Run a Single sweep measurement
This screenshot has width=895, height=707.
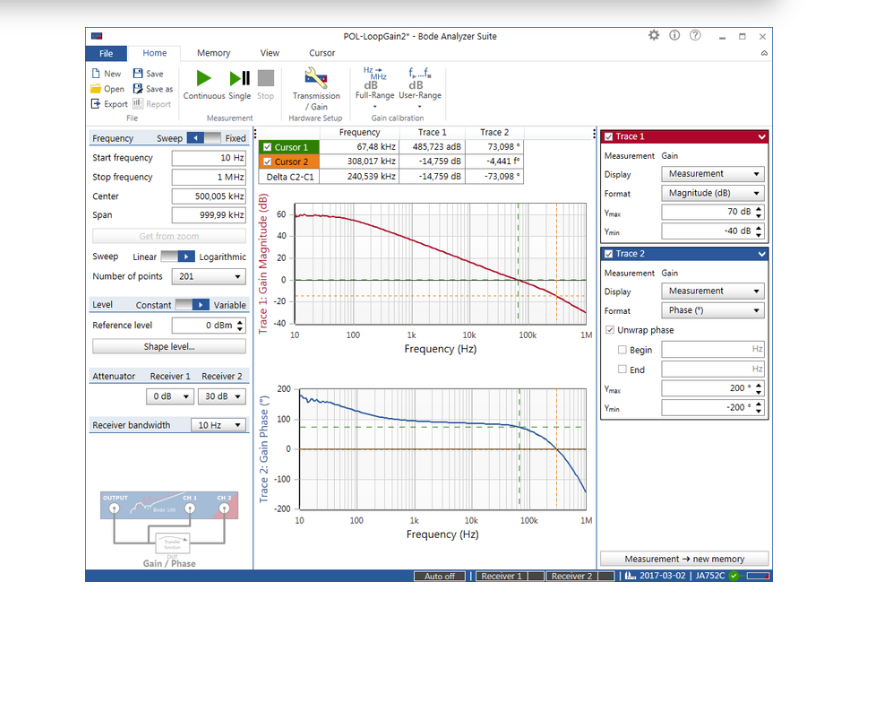pos(240,79)
